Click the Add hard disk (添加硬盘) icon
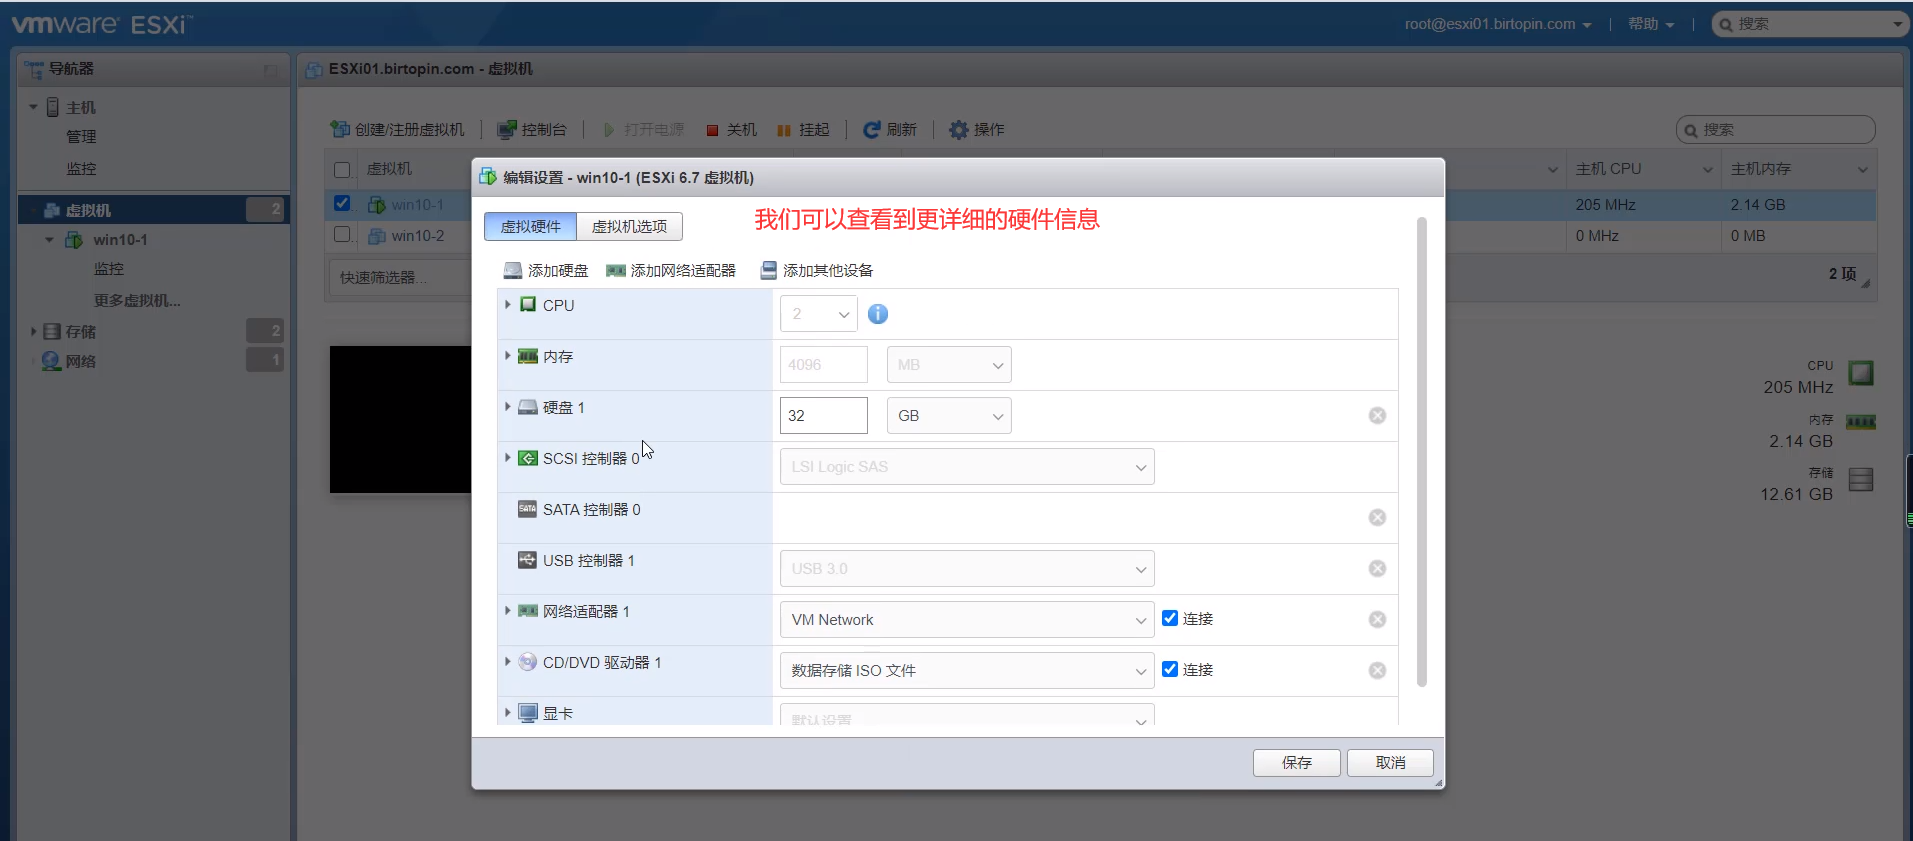 pyautogui.click(x=512, y=271)
